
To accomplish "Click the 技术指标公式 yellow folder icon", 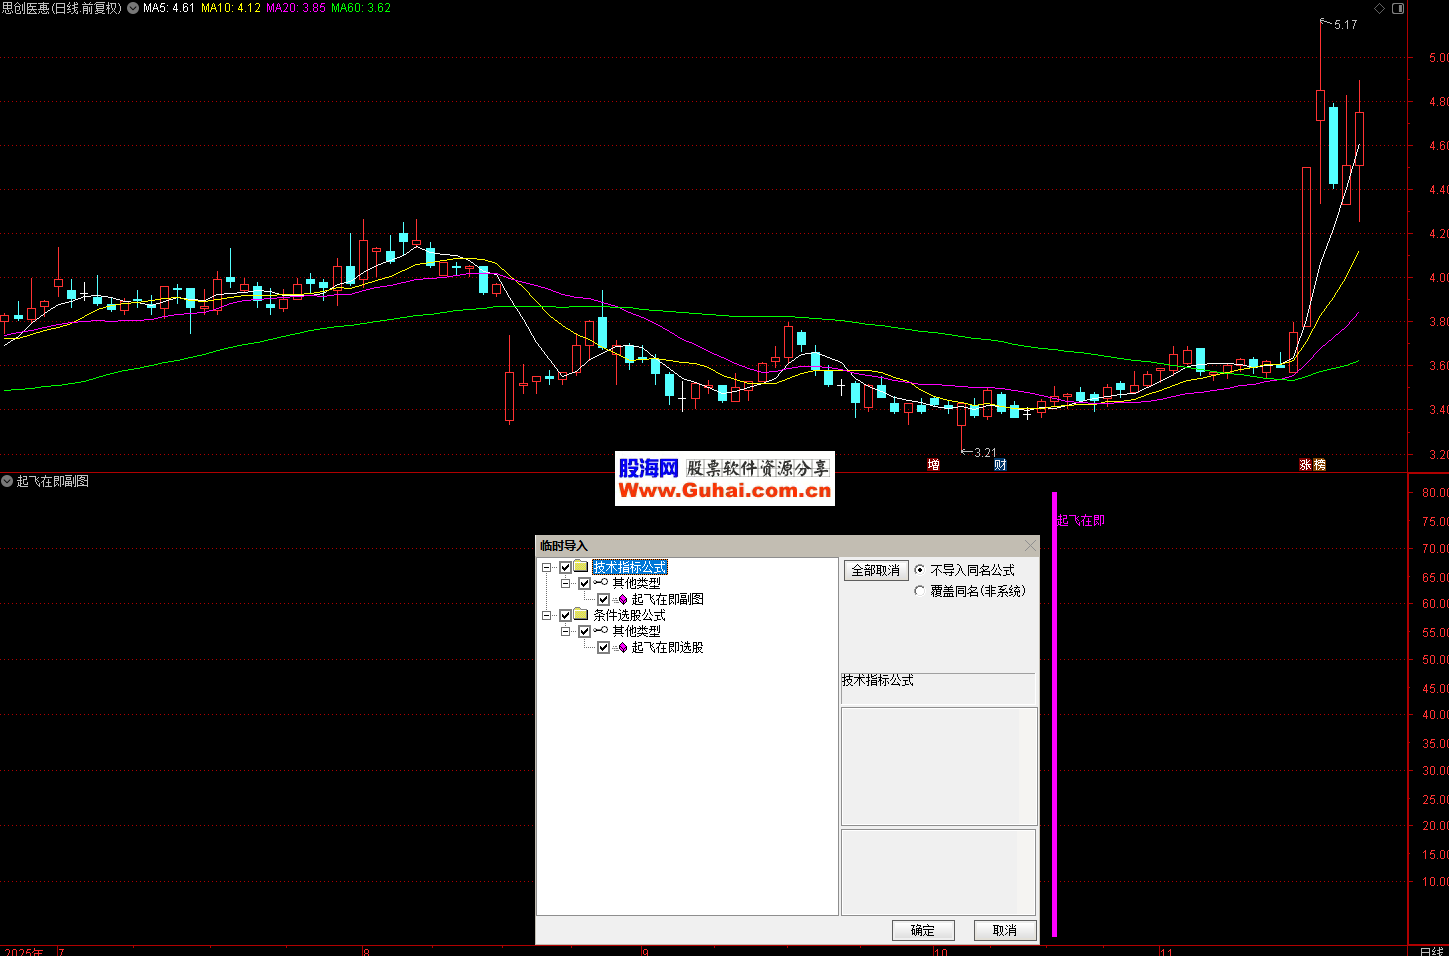I will click(x=581, y=567).
